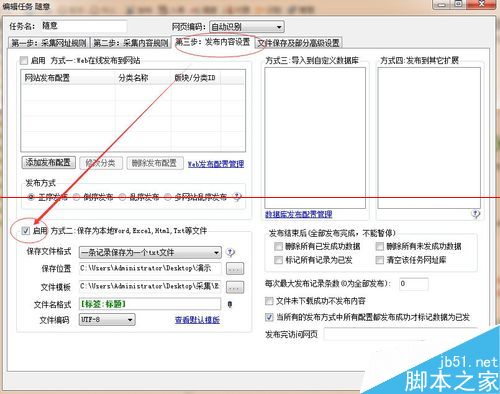Screen dimensions: 500x394
Task: Select 多网站乱序发布 radio button
Action: coord(168,197)
